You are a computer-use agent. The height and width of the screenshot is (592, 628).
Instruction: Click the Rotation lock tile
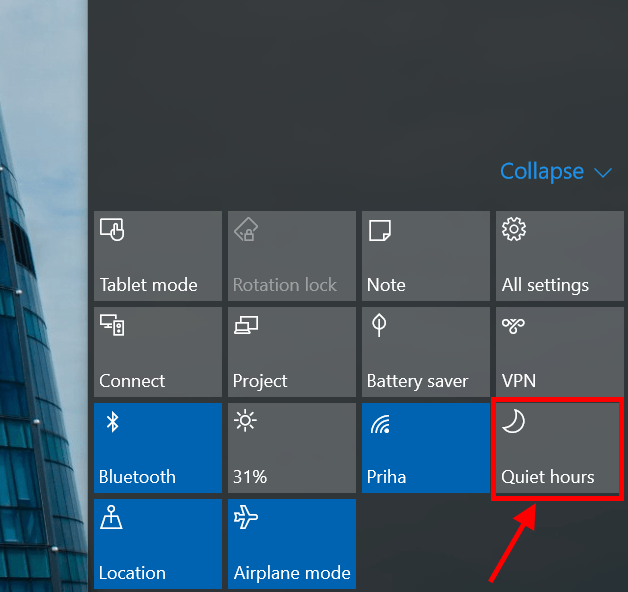click(292, 256)
